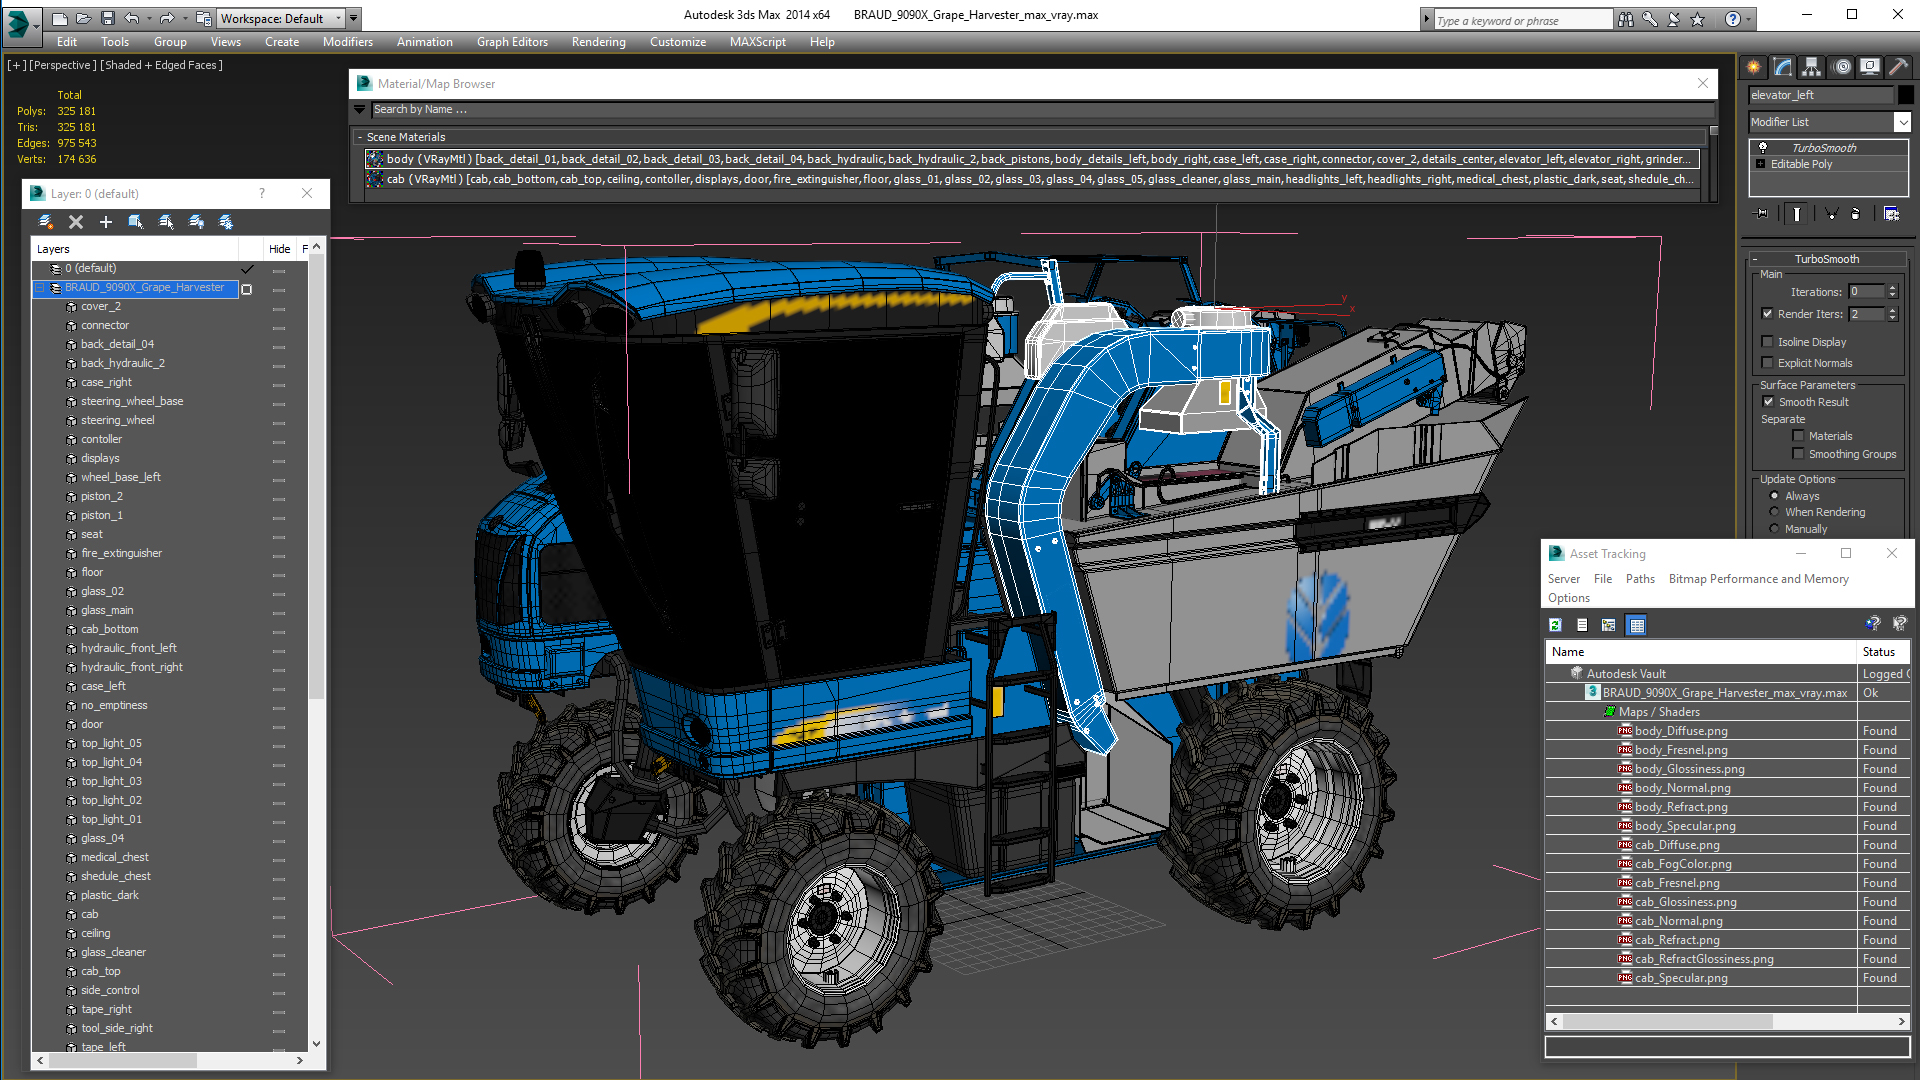The height and width of the screenshot is (1080, 1920).
Task: Click the Pin Stack icon
Action: 1762,213
